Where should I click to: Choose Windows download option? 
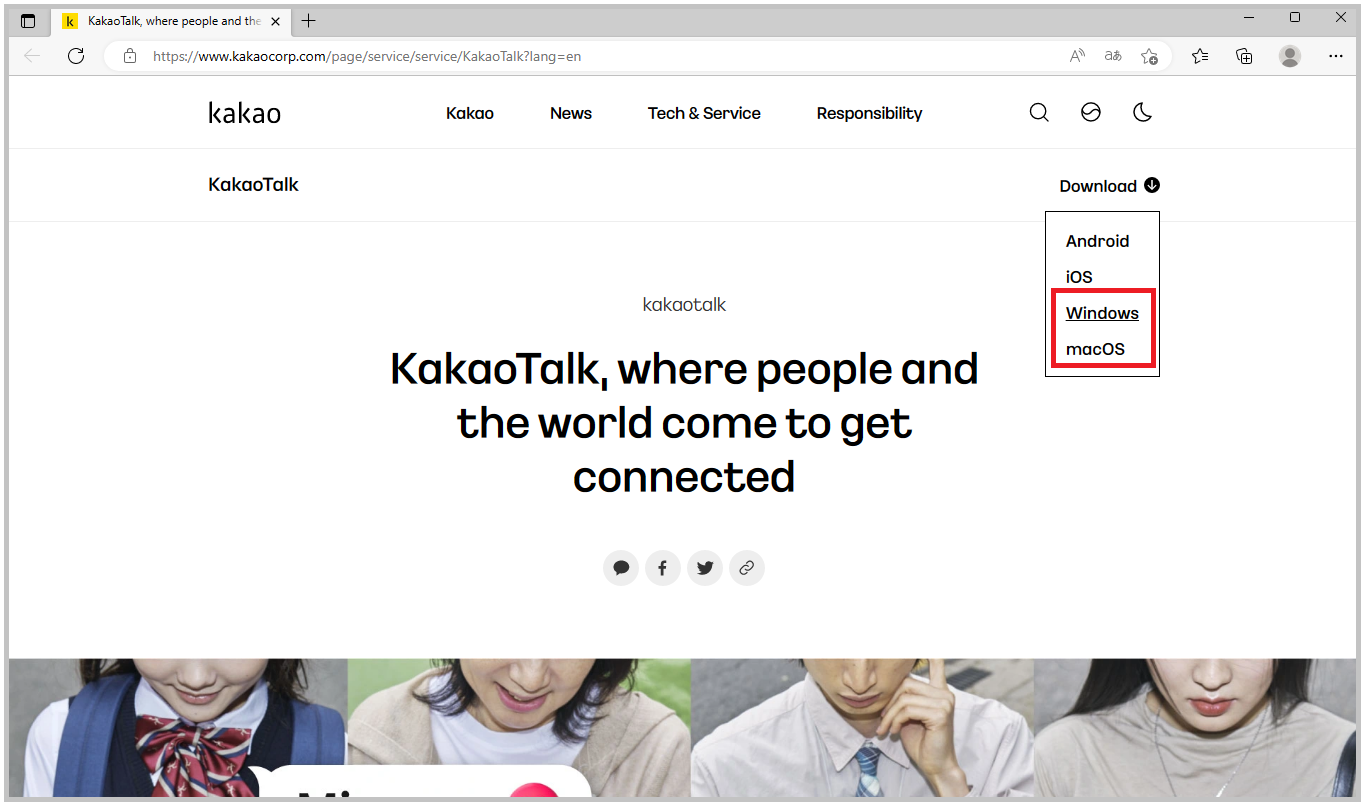pyautogui.click(x=1102, y=313)
